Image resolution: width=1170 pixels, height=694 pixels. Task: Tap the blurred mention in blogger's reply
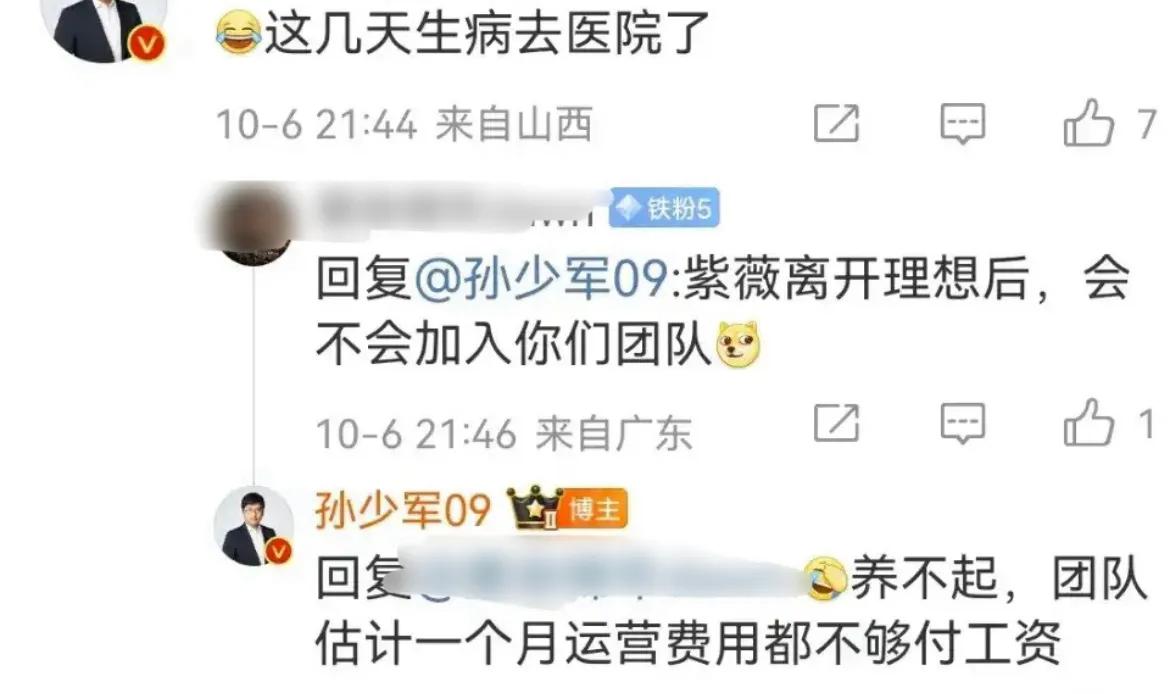604,577
